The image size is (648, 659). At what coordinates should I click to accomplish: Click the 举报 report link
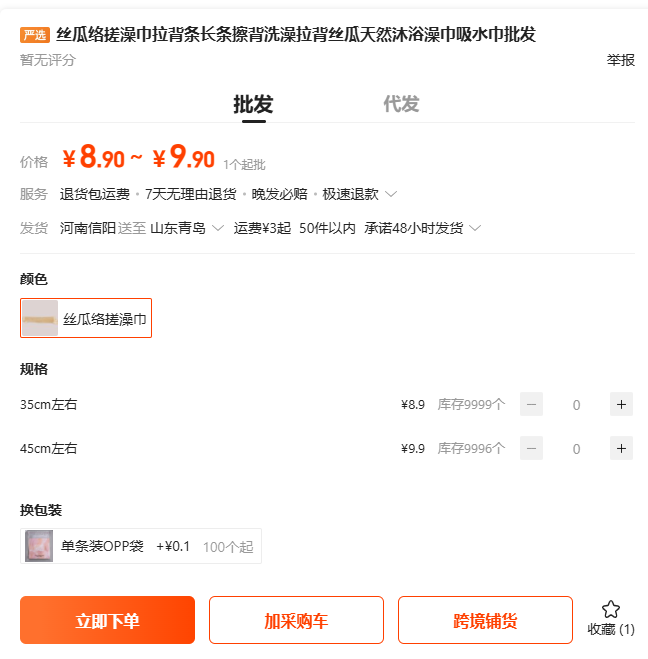(620, 60)
